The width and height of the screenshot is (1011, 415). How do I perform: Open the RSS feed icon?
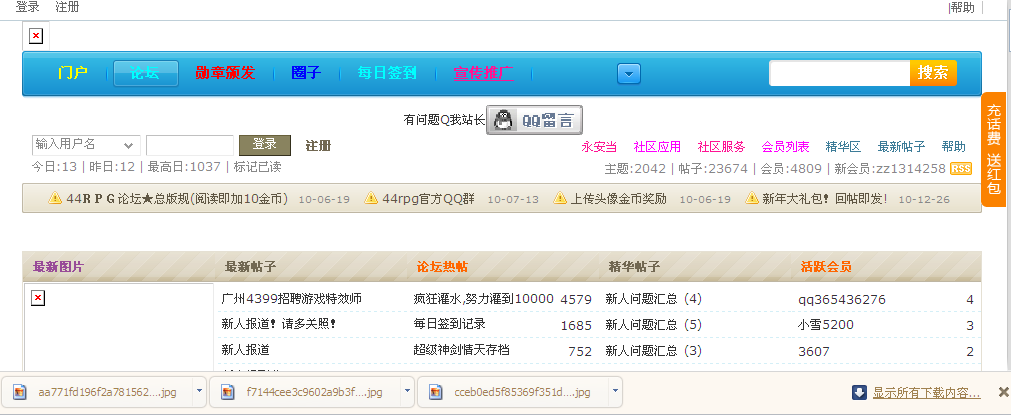(961, 169)
